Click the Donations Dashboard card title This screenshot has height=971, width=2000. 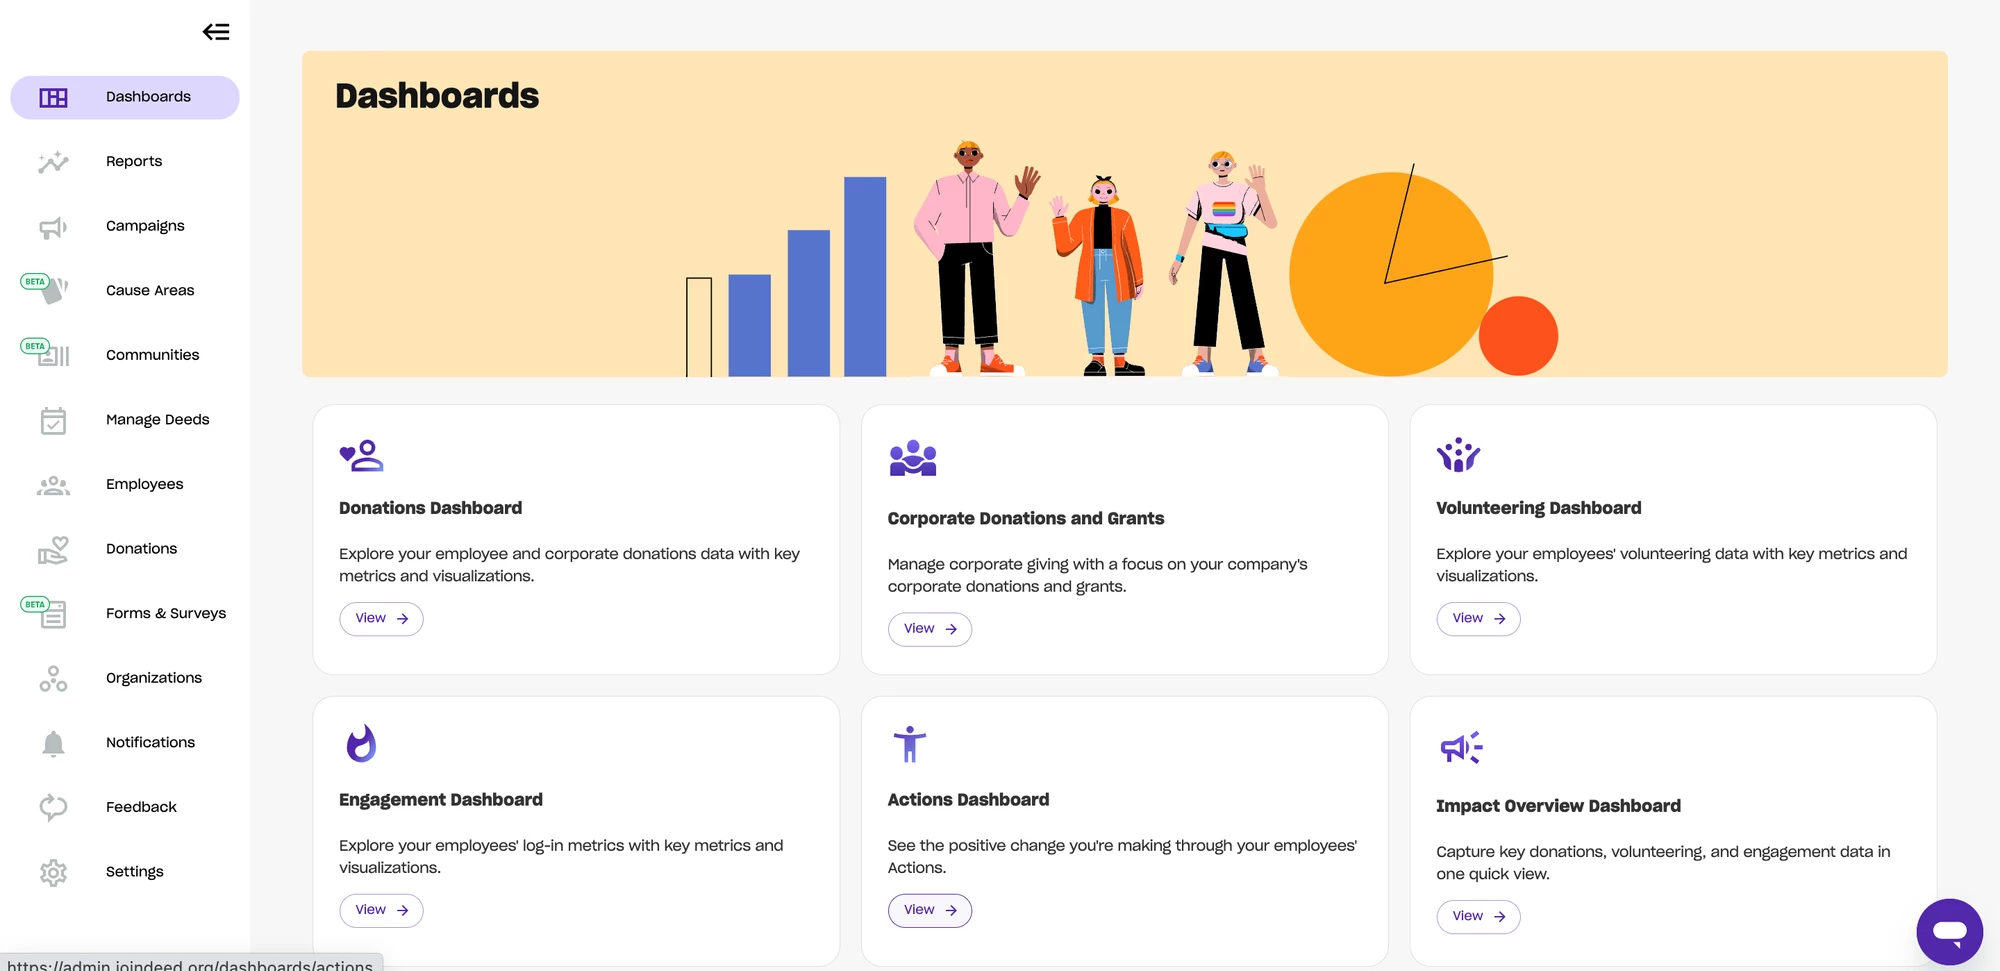pos(430,508)
